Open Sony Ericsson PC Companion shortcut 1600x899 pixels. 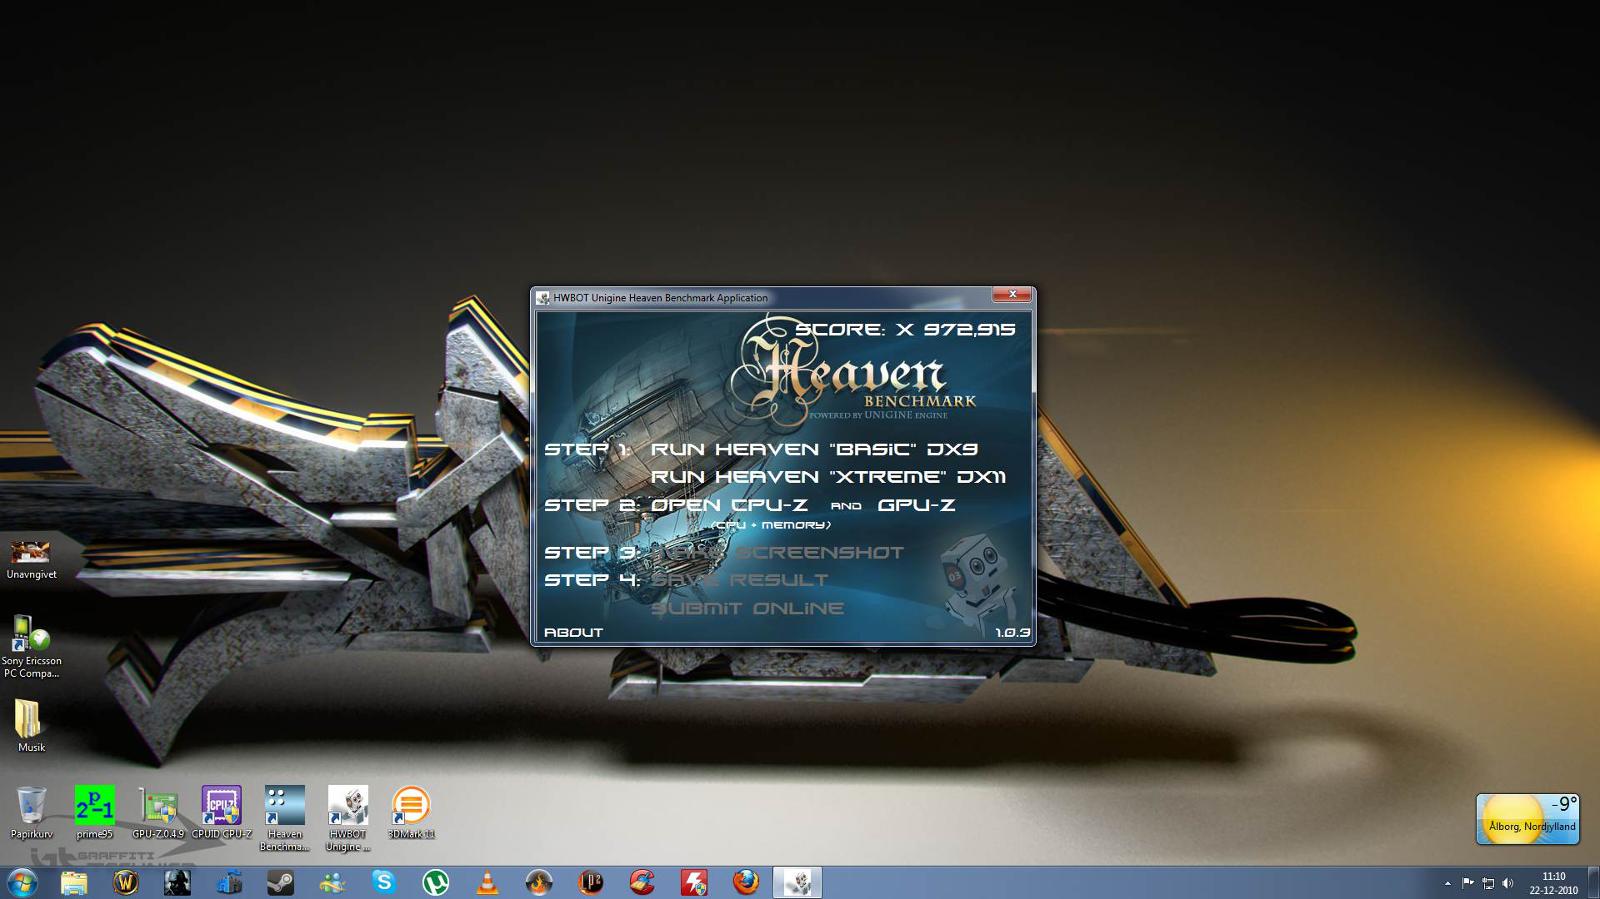tap(31, 646)
